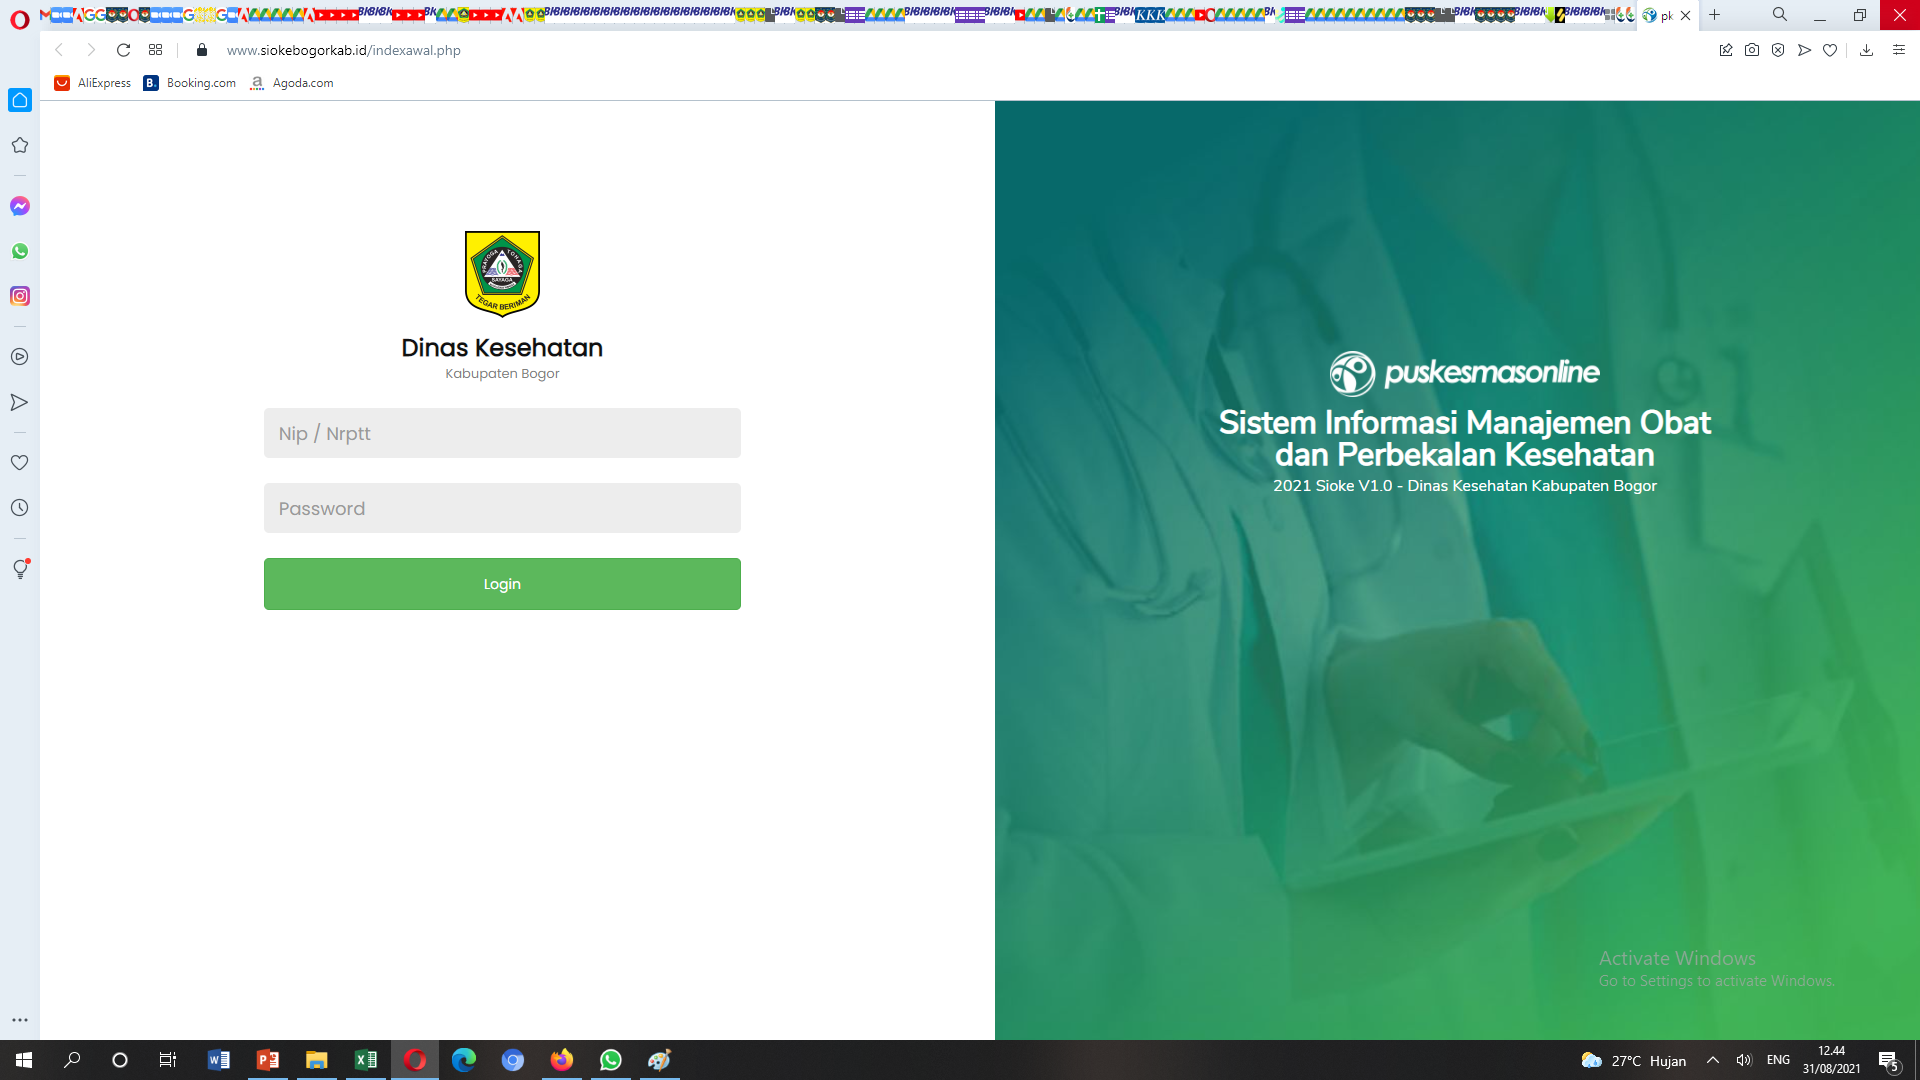Viewport: 1920px width, 1080px height.
Task: Open the Windows Start menu
Action: [x=24, y=1060]
